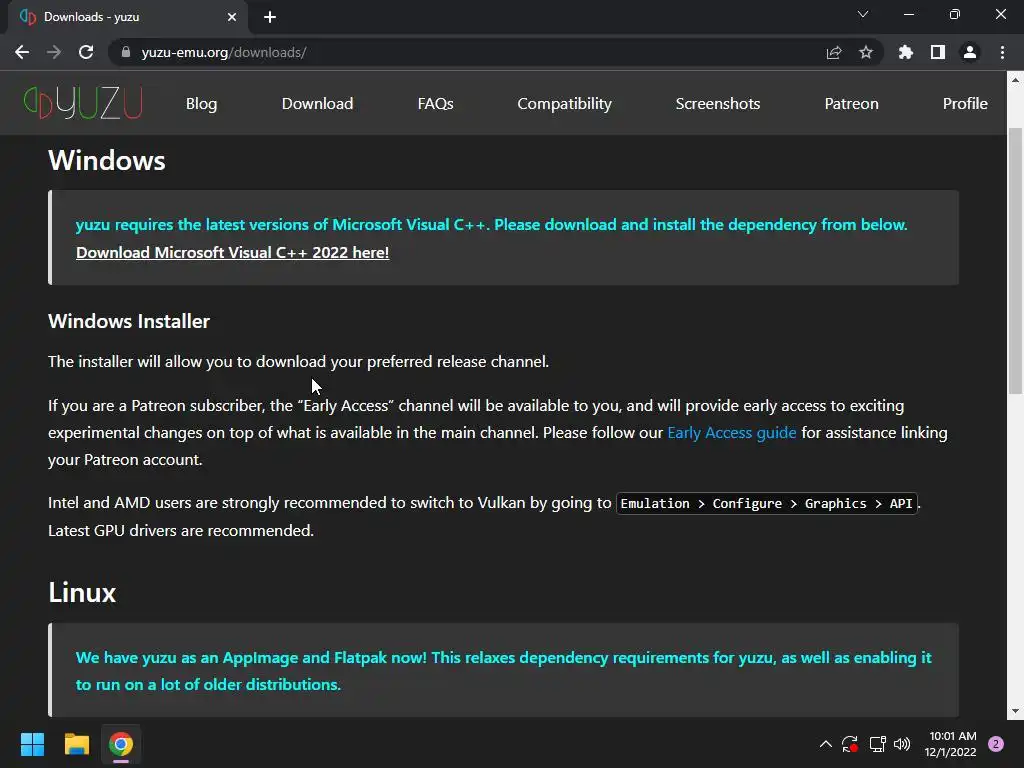This screenshot has height=768, width=1024.
Task: Close the Downloads - yuzu tab
Action: click(232, 17)
